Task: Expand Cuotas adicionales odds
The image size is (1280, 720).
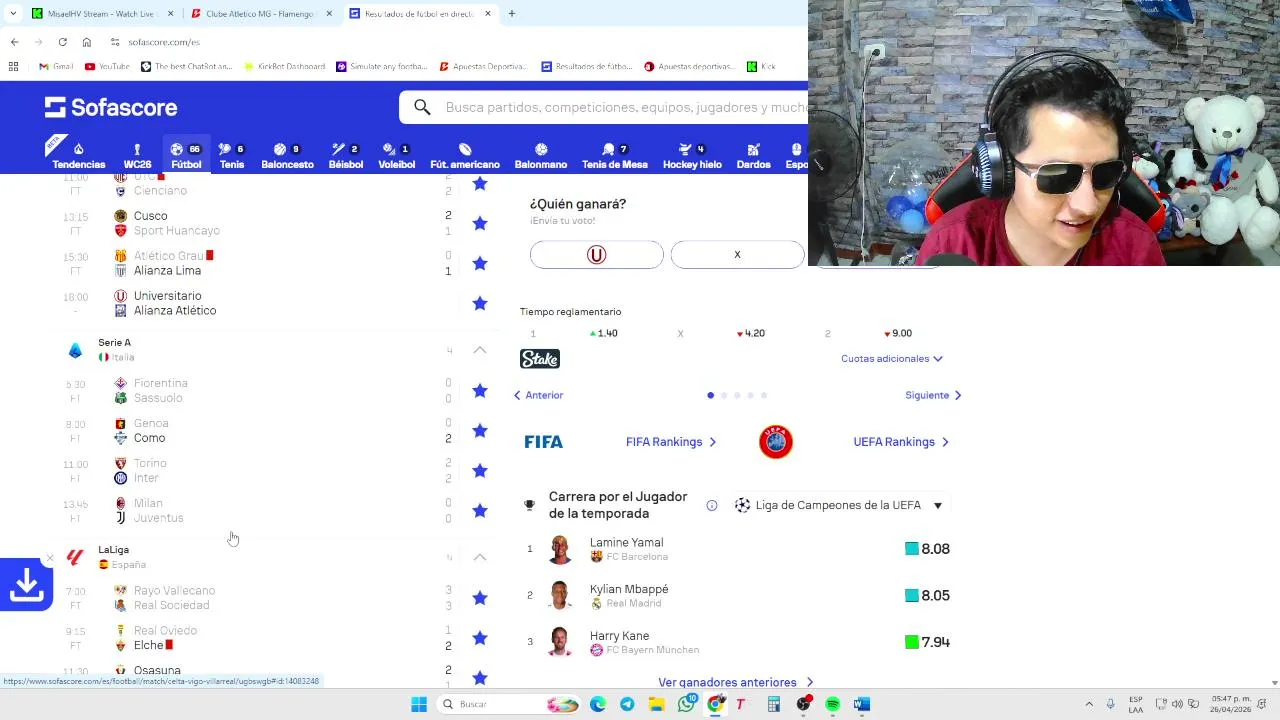Action: coord(892,358)
